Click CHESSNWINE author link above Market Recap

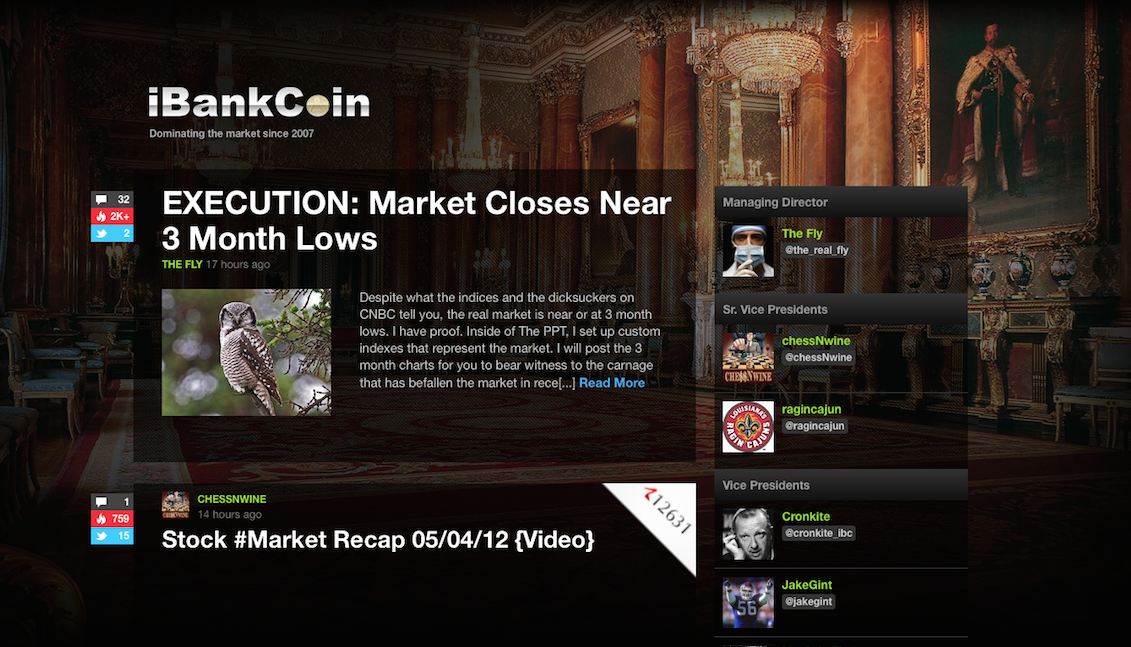(x=232, y=499)
